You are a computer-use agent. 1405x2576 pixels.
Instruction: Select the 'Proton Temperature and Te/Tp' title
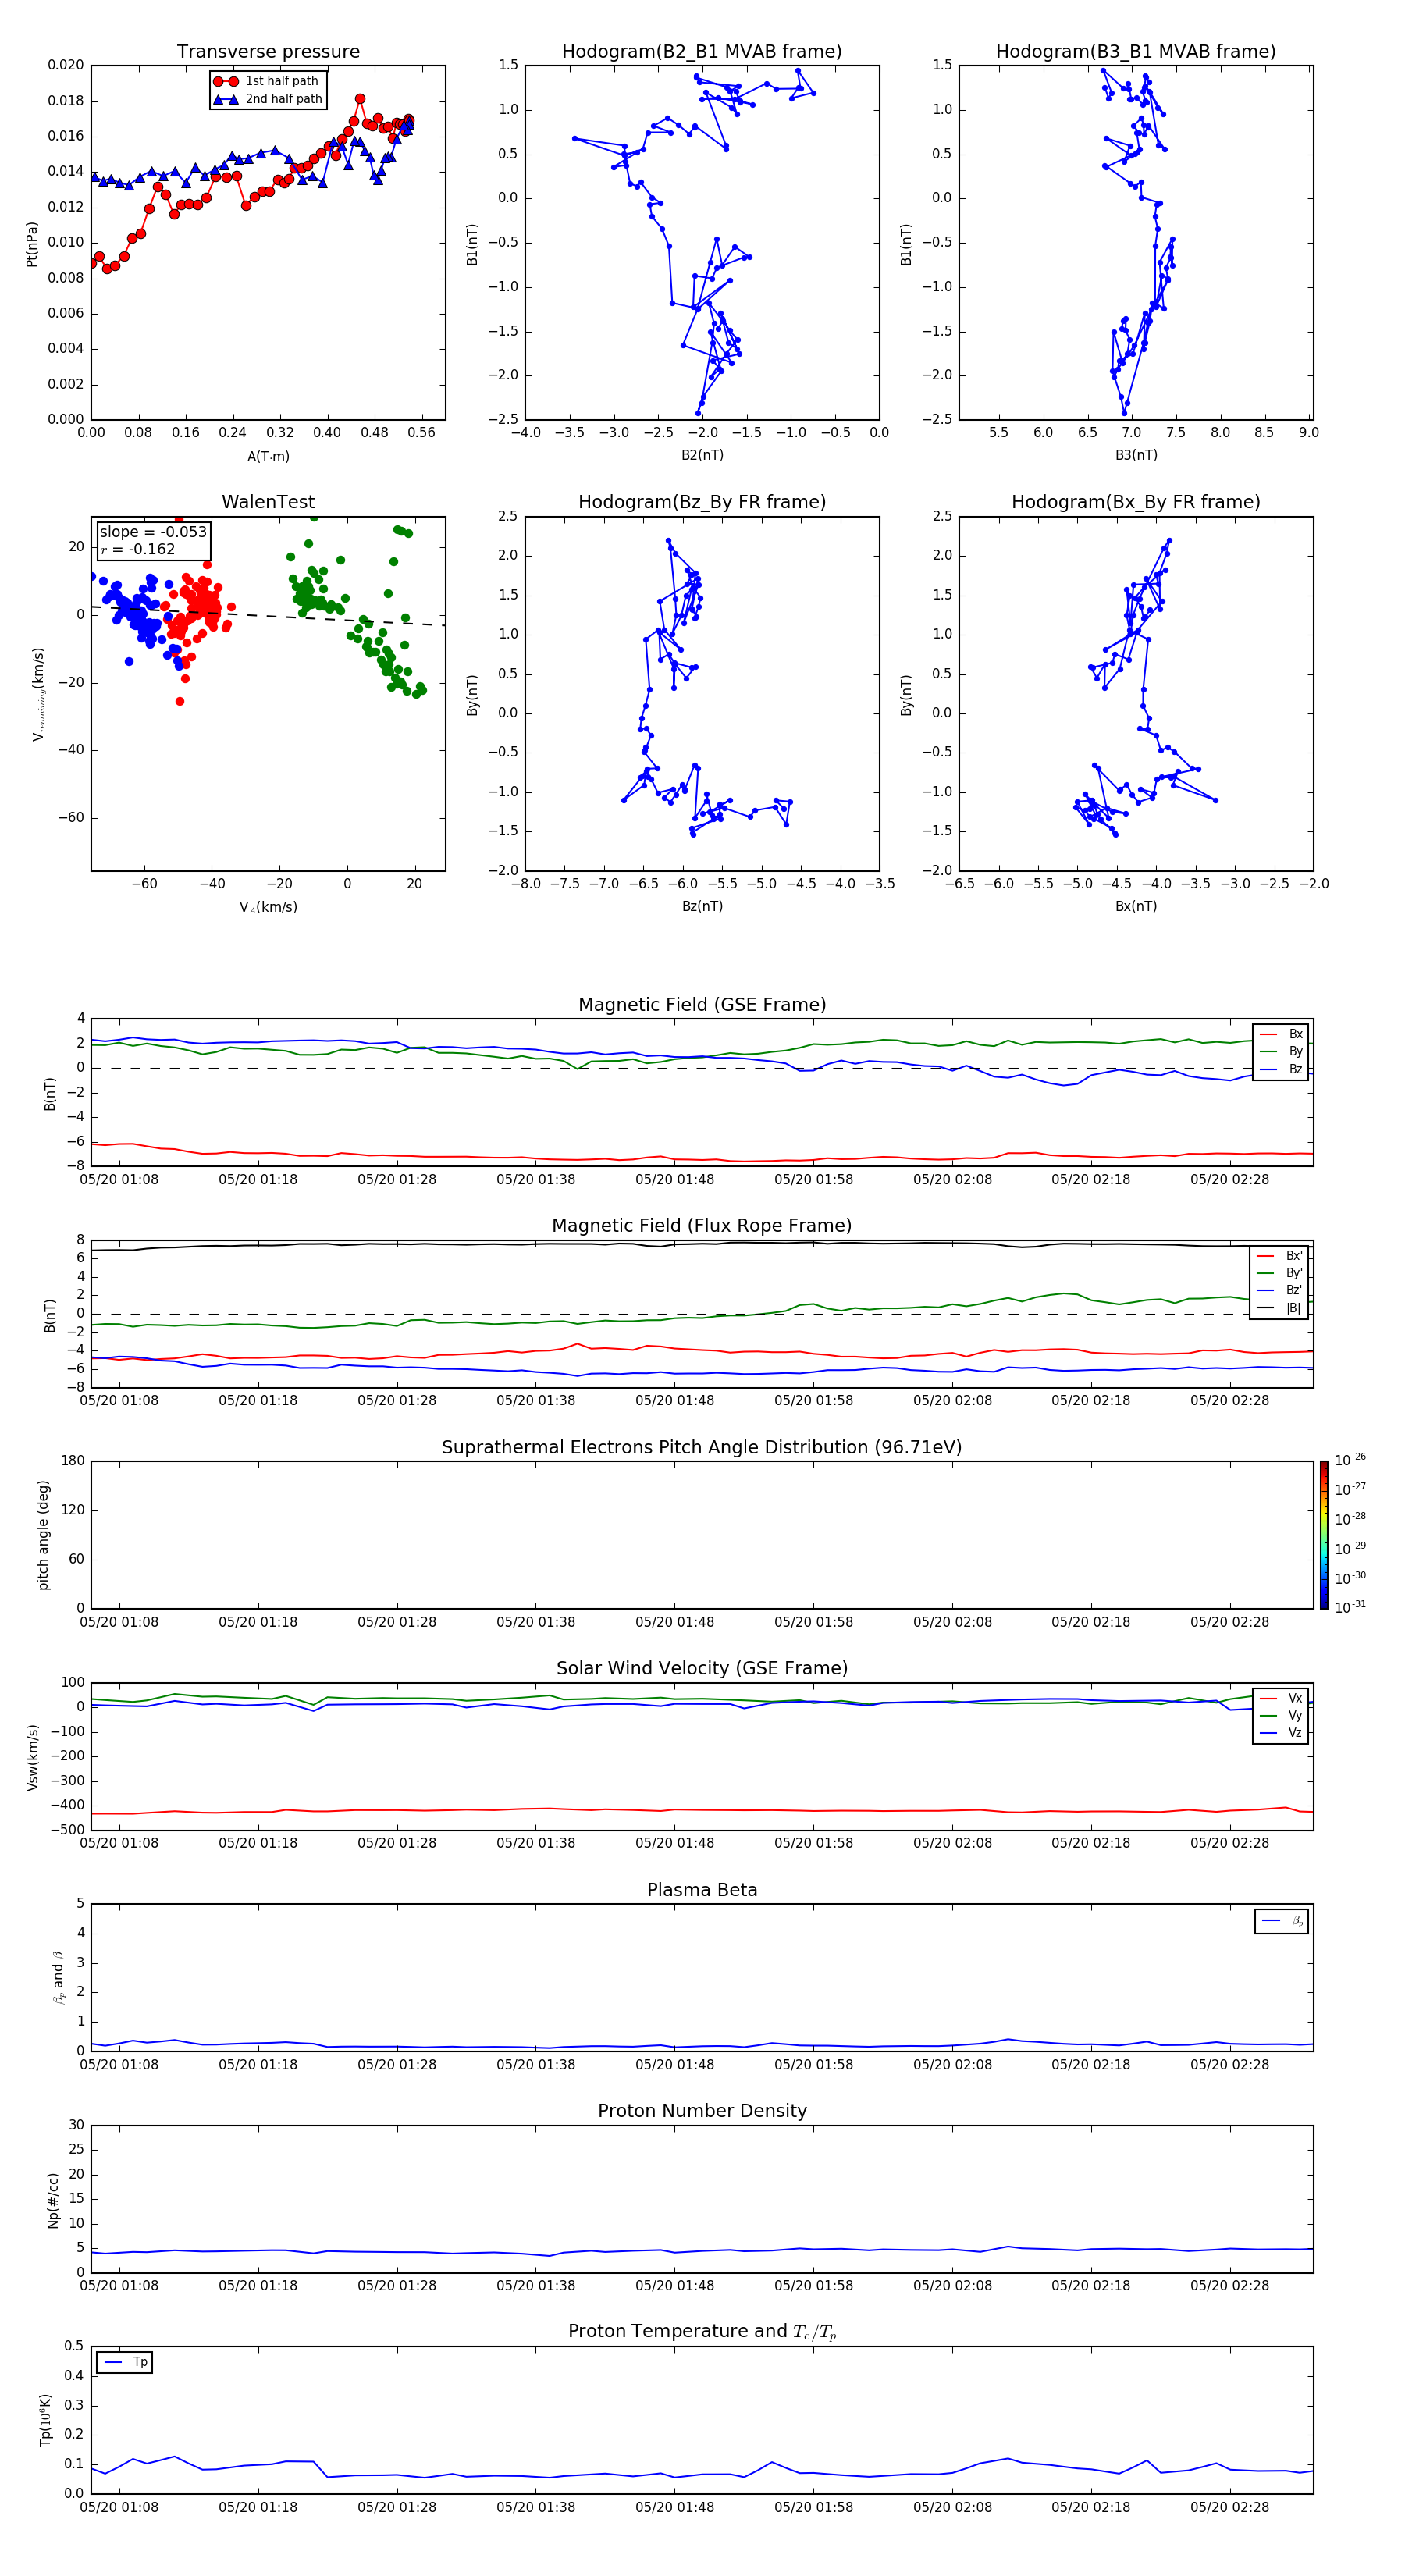[702, 2331]
